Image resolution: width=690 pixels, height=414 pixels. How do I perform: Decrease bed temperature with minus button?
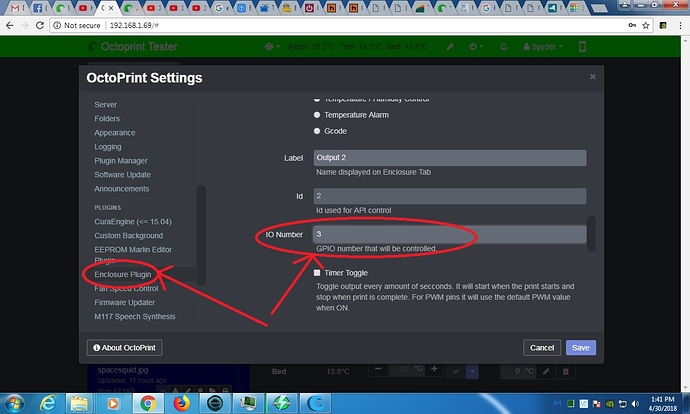(378, 369)
